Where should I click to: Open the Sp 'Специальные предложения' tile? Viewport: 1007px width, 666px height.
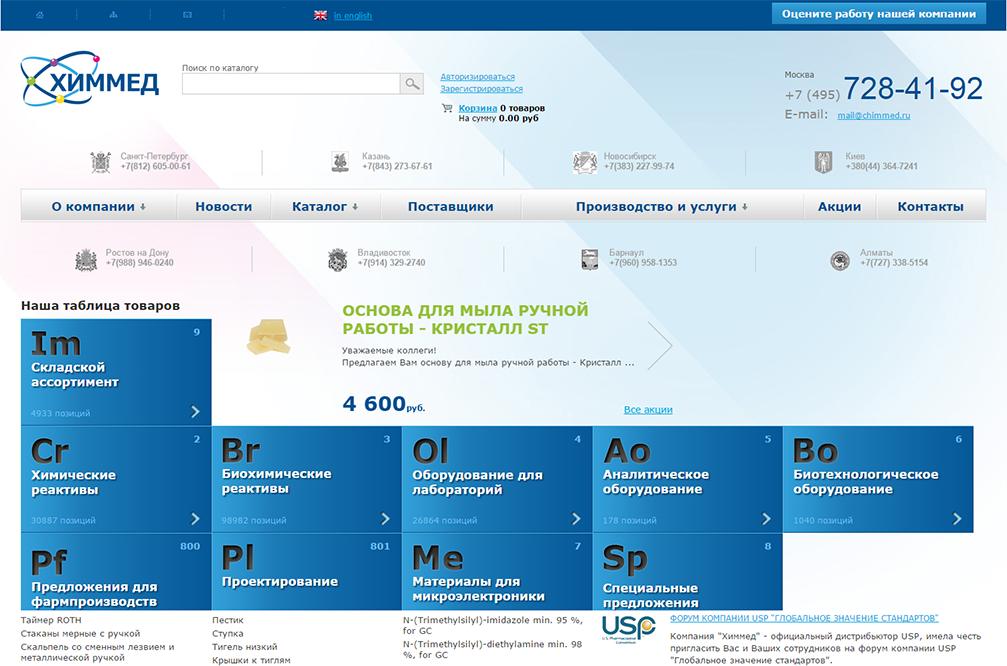pos(688,572)
